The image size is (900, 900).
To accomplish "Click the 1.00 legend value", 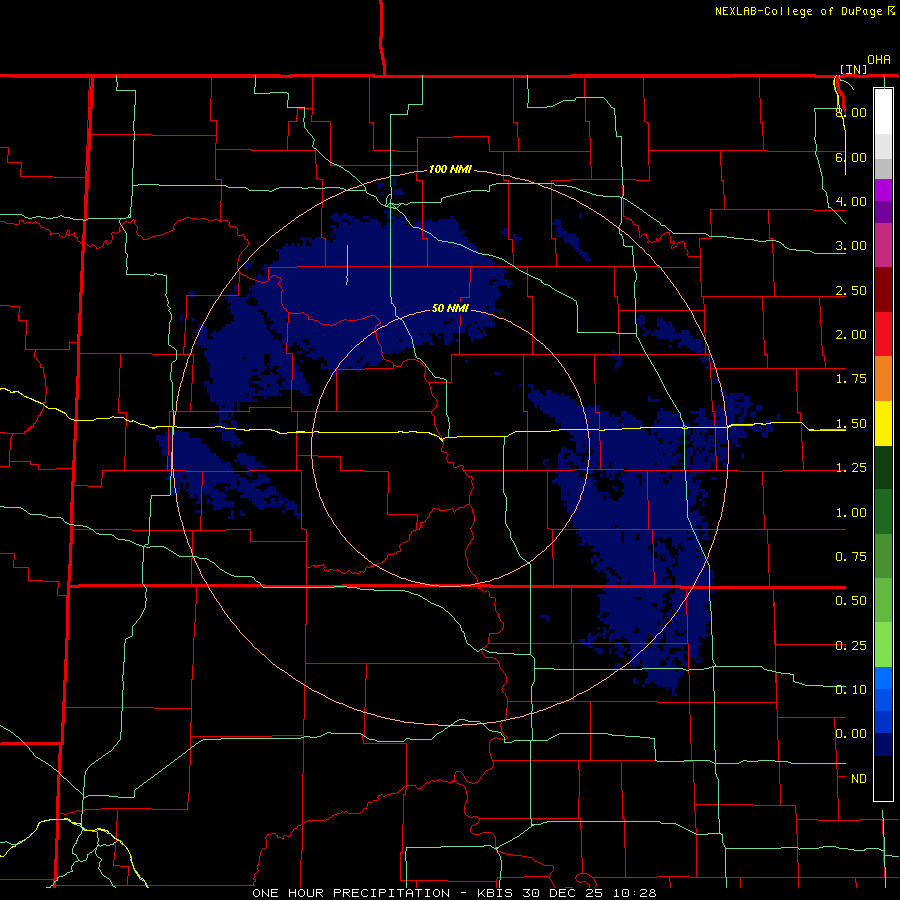I will (x=851, y=513).
